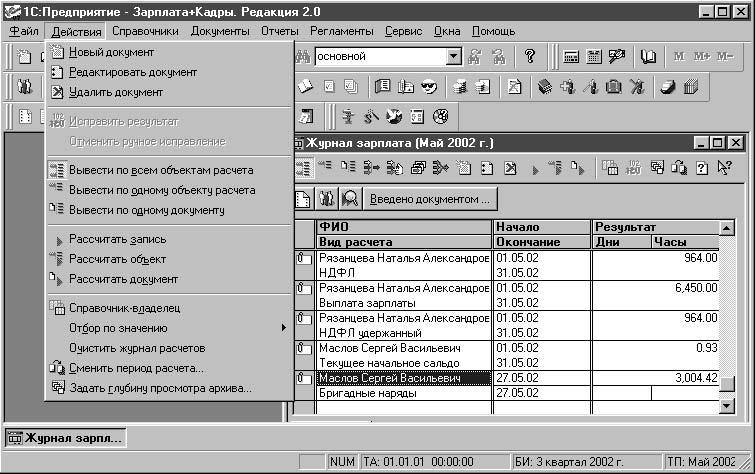This screenshot has width=755, height=474.
Task: Click the people icon beside Введено документом
Action: (327, 198)
